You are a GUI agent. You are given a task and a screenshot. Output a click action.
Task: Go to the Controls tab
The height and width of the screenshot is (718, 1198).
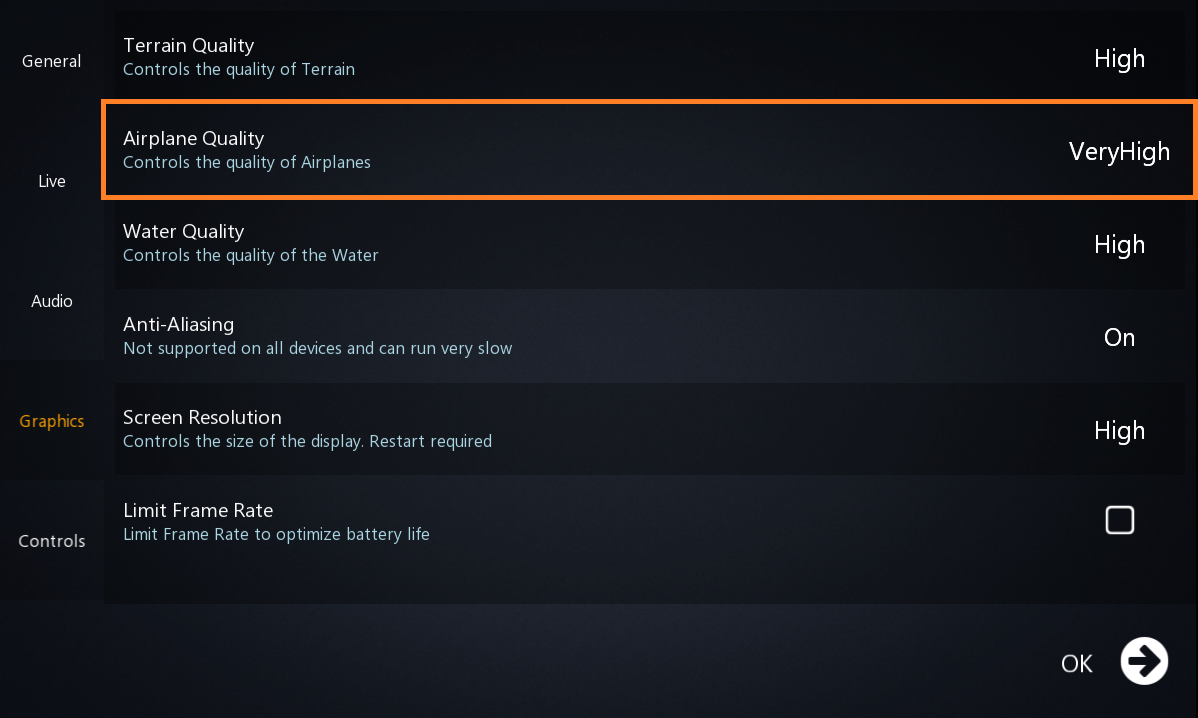click(x=51, y=541)
